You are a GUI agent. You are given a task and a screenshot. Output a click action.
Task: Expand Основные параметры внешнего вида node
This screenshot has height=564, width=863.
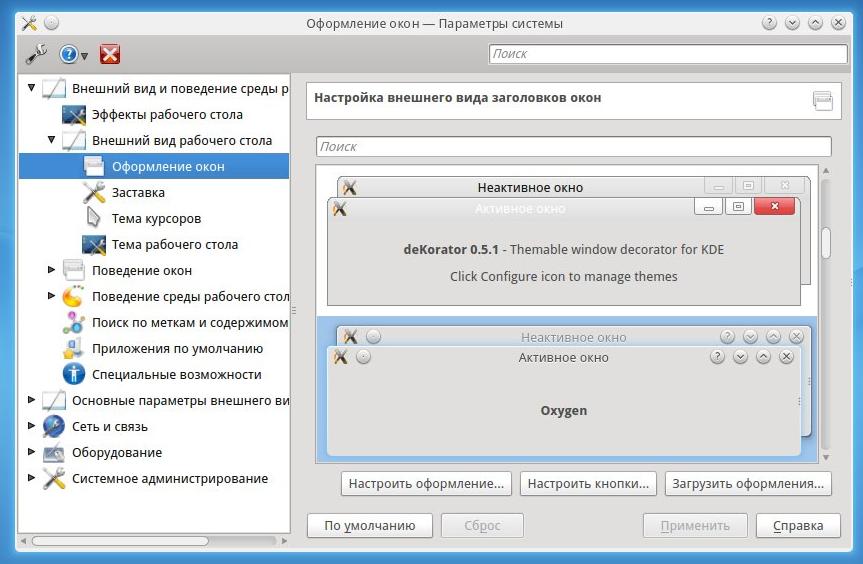tap(31, 399)
